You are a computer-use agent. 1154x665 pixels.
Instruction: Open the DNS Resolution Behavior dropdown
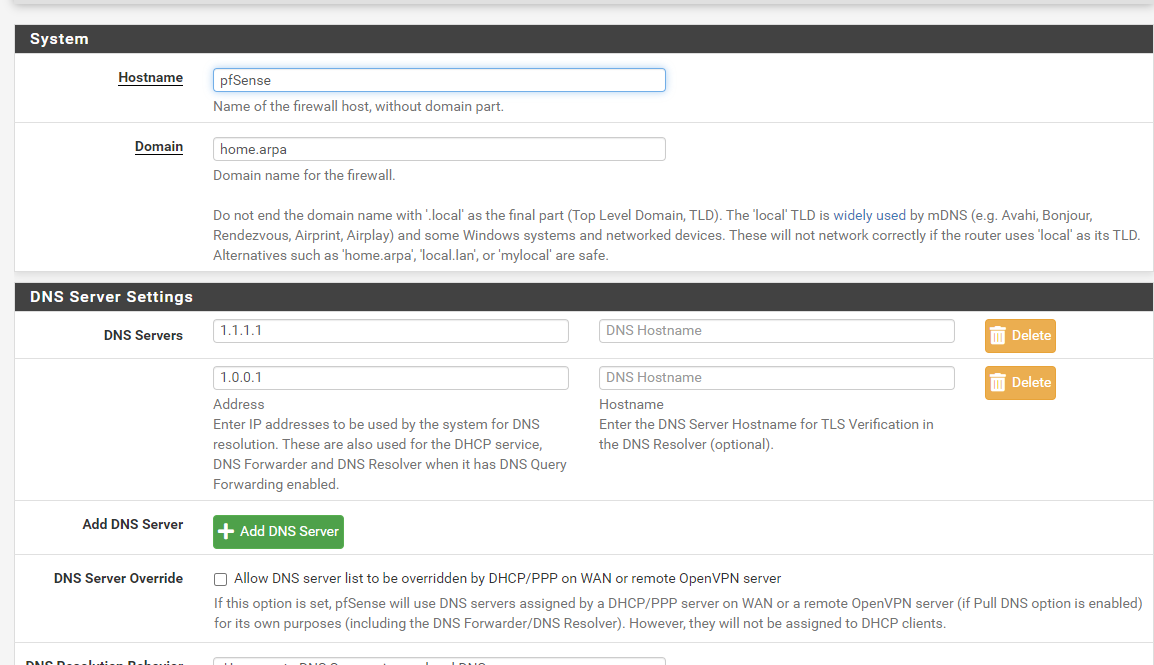click(x=439, y=661)
